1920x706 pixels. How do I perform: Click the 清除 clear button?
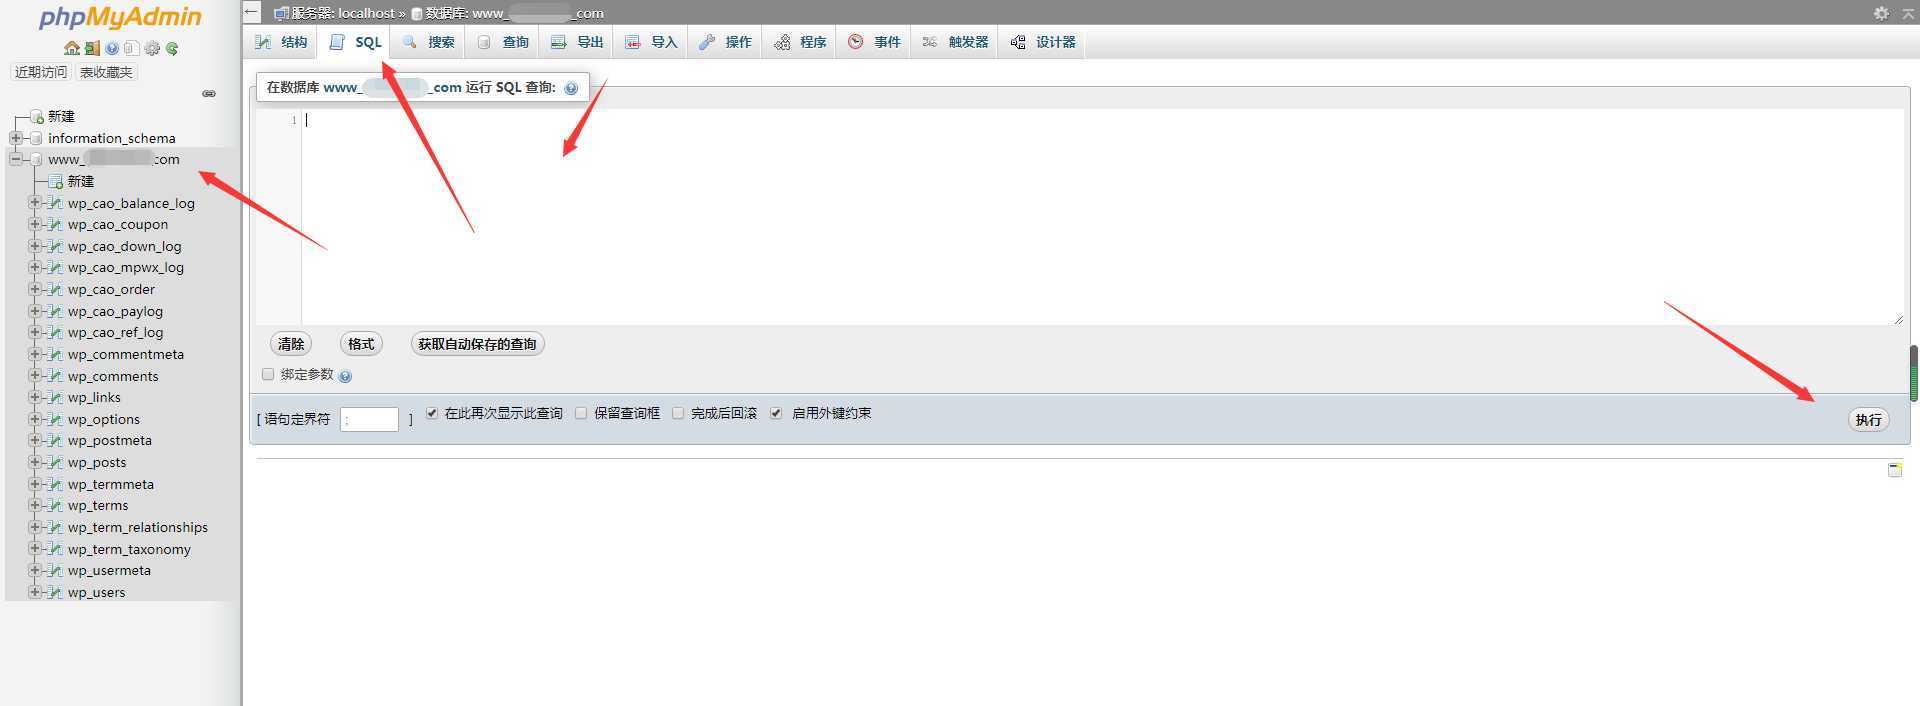pos(291,344)
